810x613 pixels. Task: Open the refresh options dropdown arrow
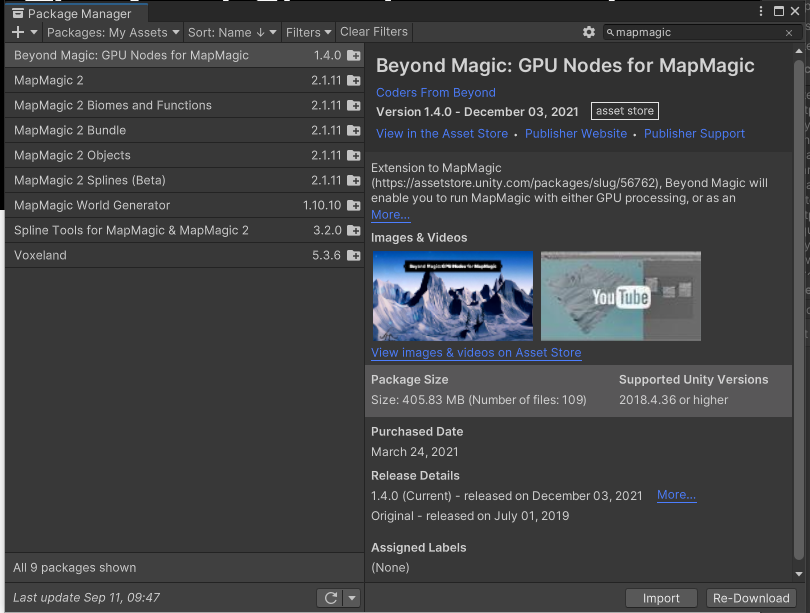352,598
